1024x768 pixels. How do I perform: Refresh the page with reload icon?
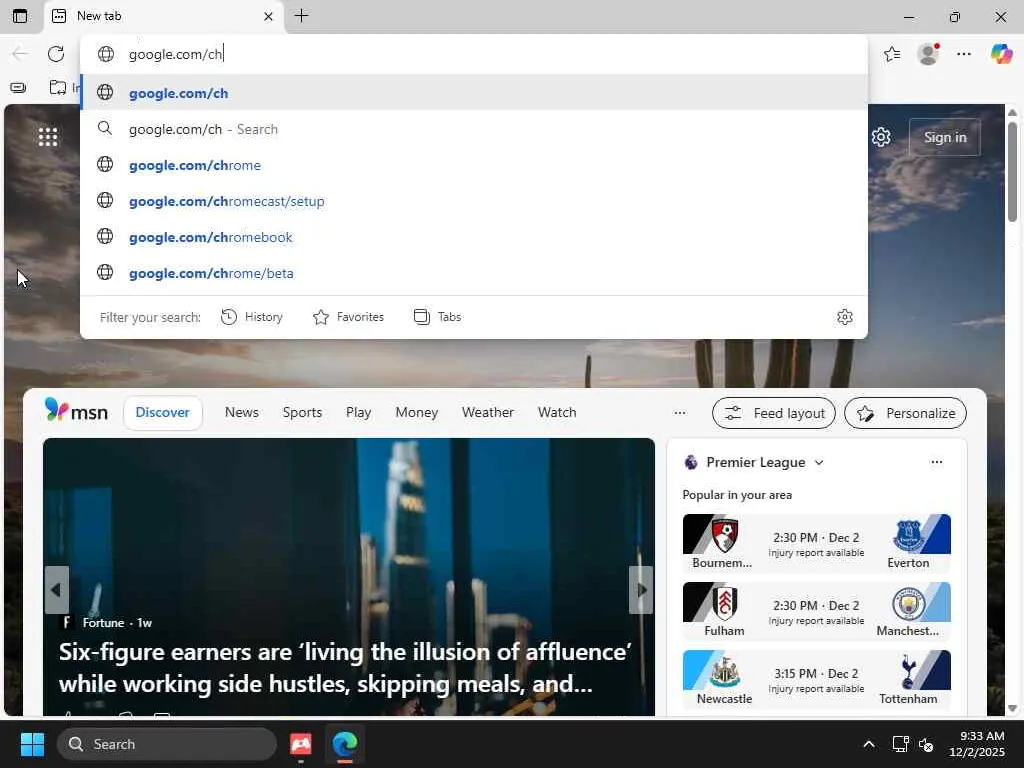pos(56,54)
